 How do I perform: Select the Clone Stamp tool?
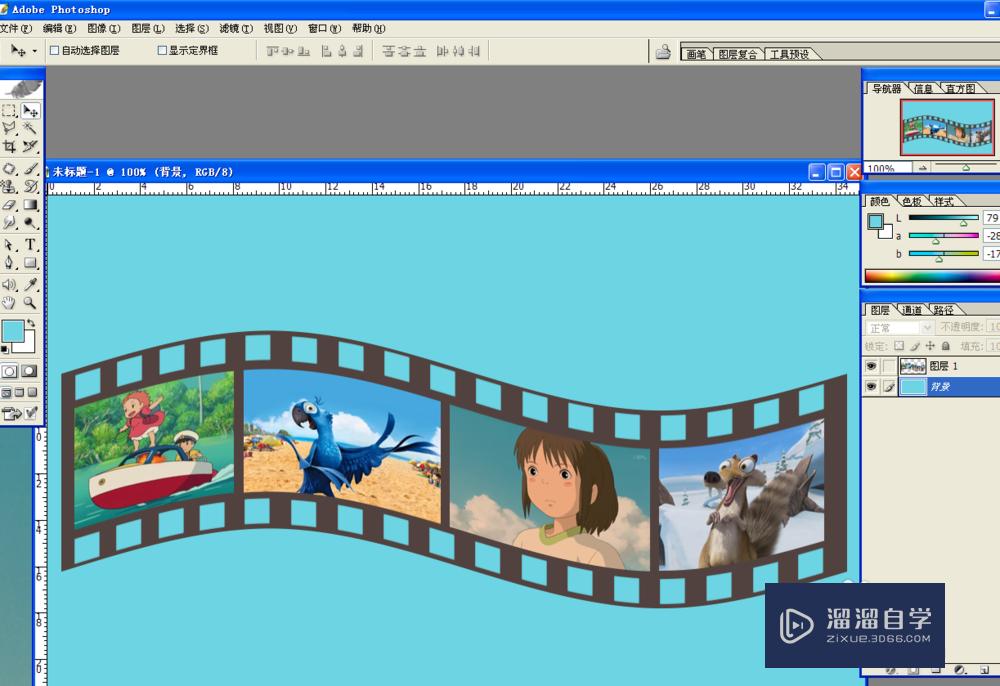(9, 186)
